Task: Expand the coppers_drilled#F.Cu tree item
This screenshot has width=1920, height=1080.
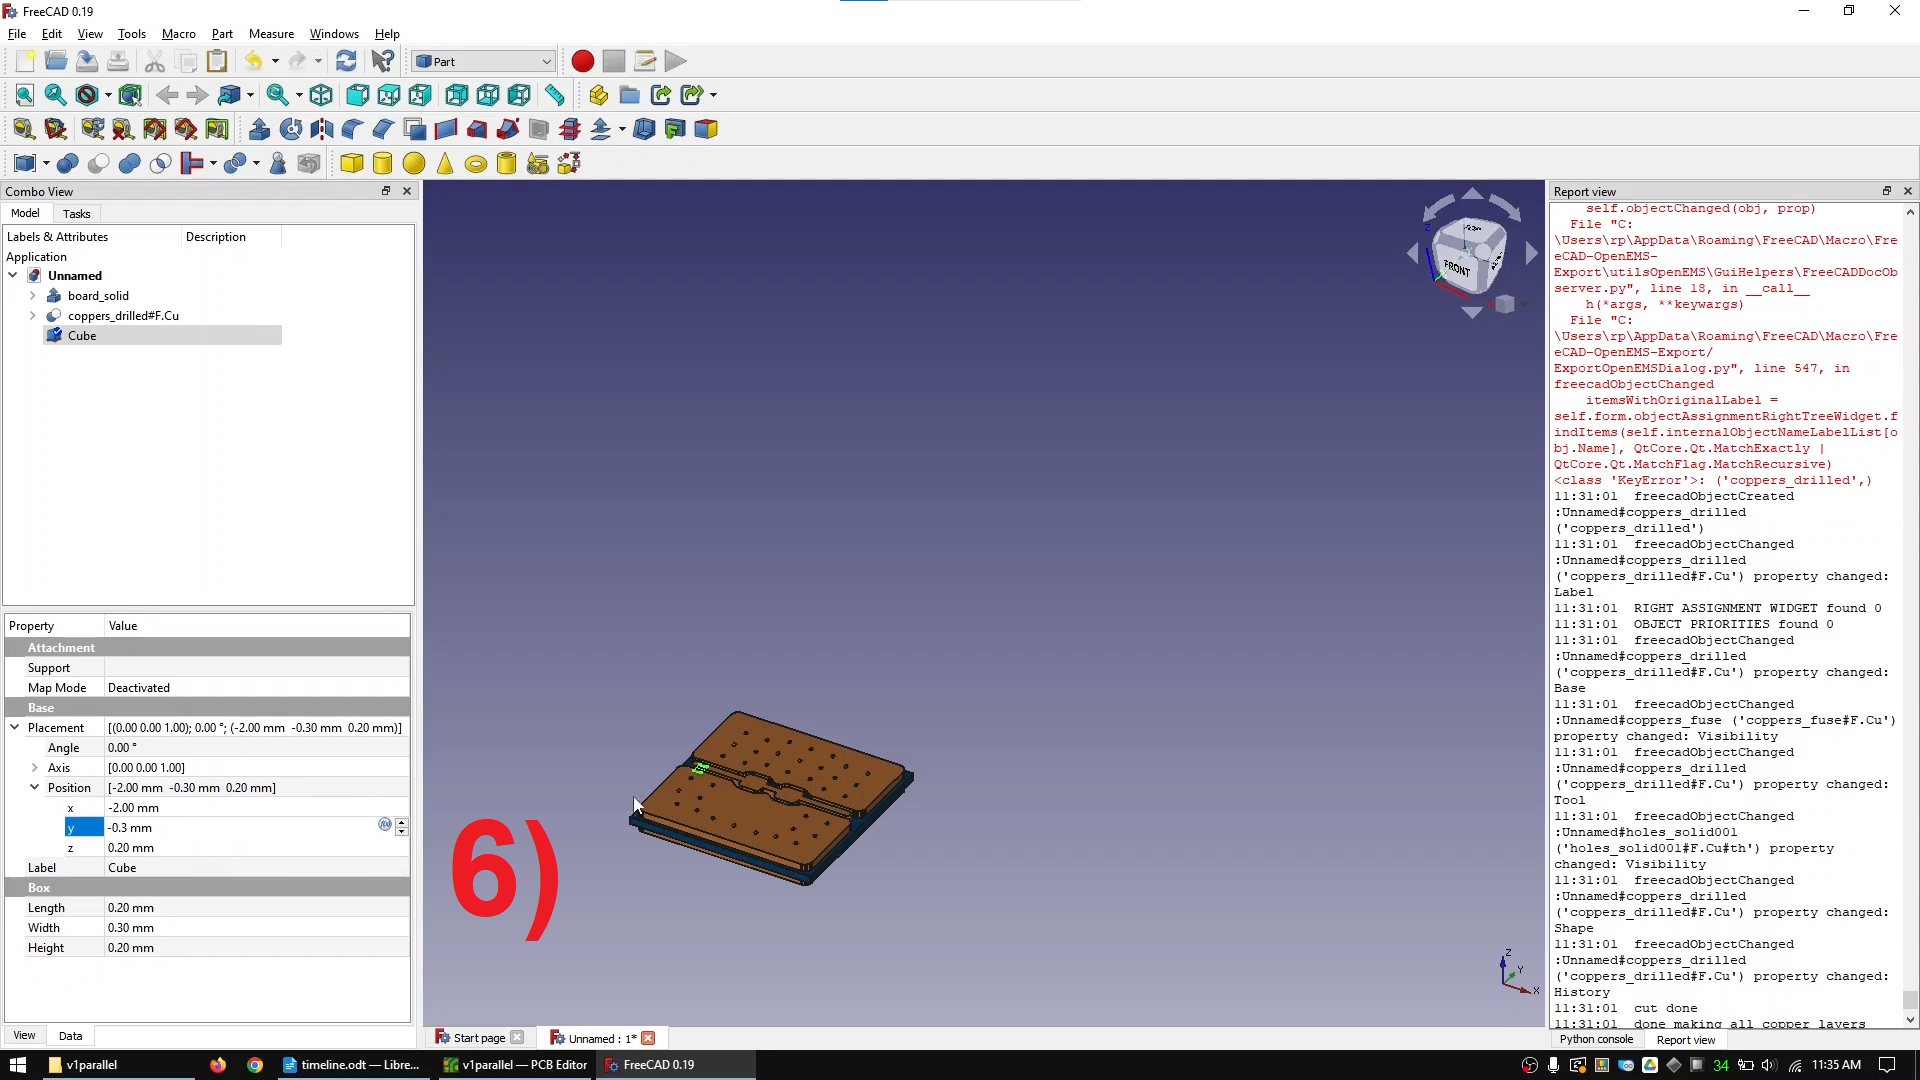Action: click(33, 316)
